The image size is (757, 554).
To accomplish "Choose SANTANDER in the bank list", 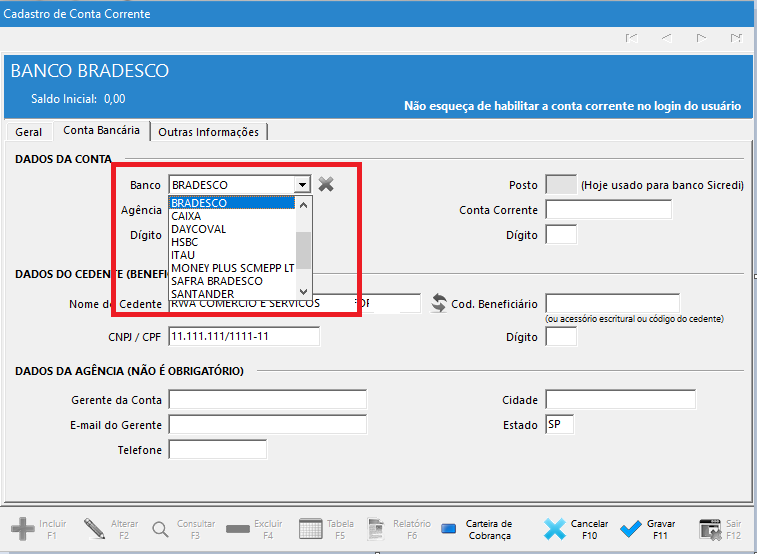I will click(232, 294).
